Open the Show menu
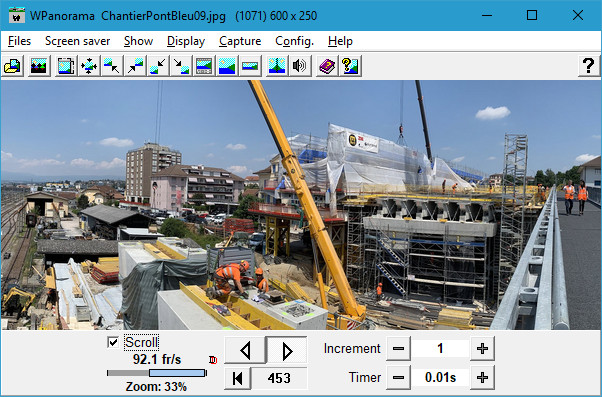Screen dimensions: 602x397 tap(138, 41)
